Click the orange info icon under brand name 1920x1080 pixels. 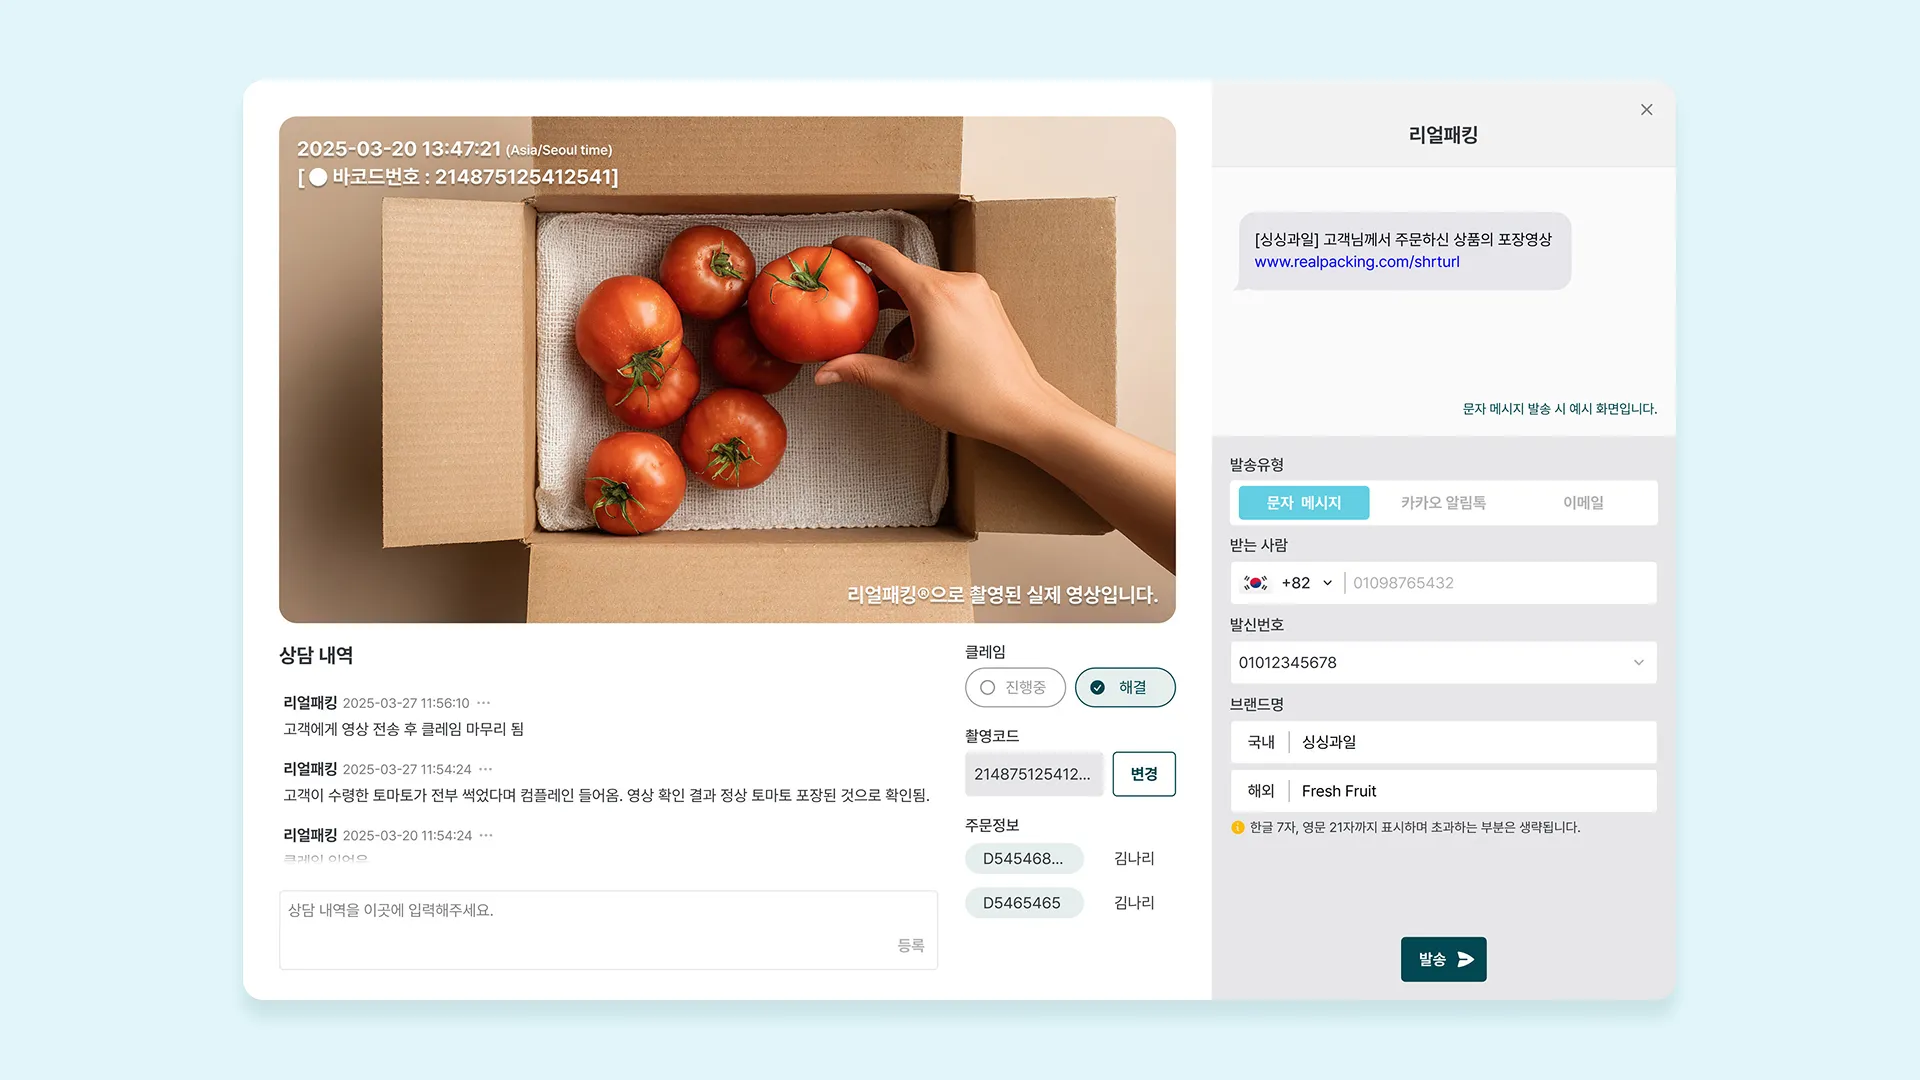coord(1238,827)
